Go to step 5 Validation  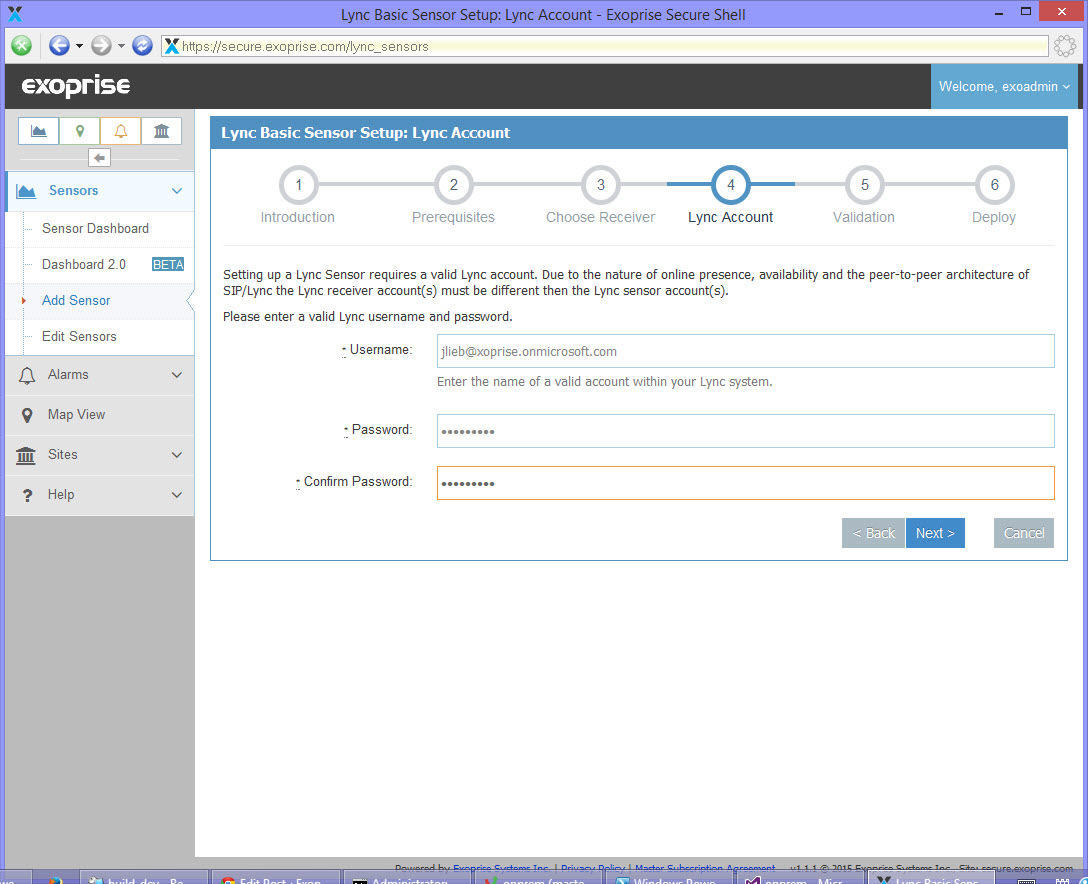pyautogui.click(x=865, y=185)
